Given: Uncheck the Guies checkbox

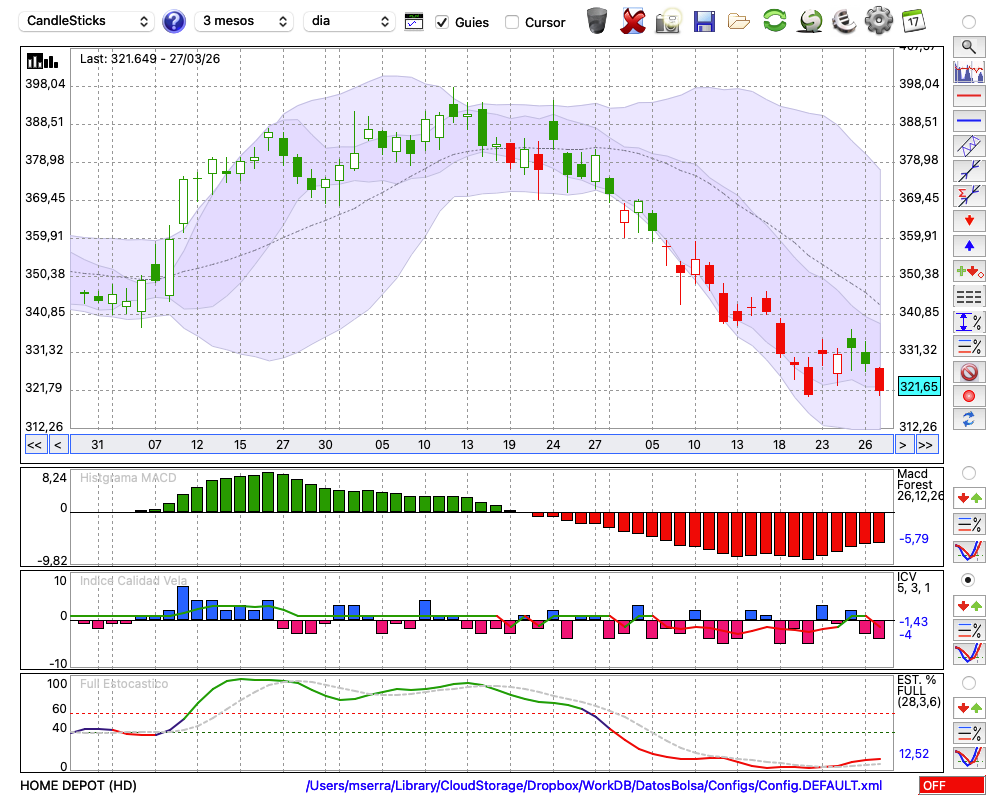Looking at the screenshot, I should (442, 22).
